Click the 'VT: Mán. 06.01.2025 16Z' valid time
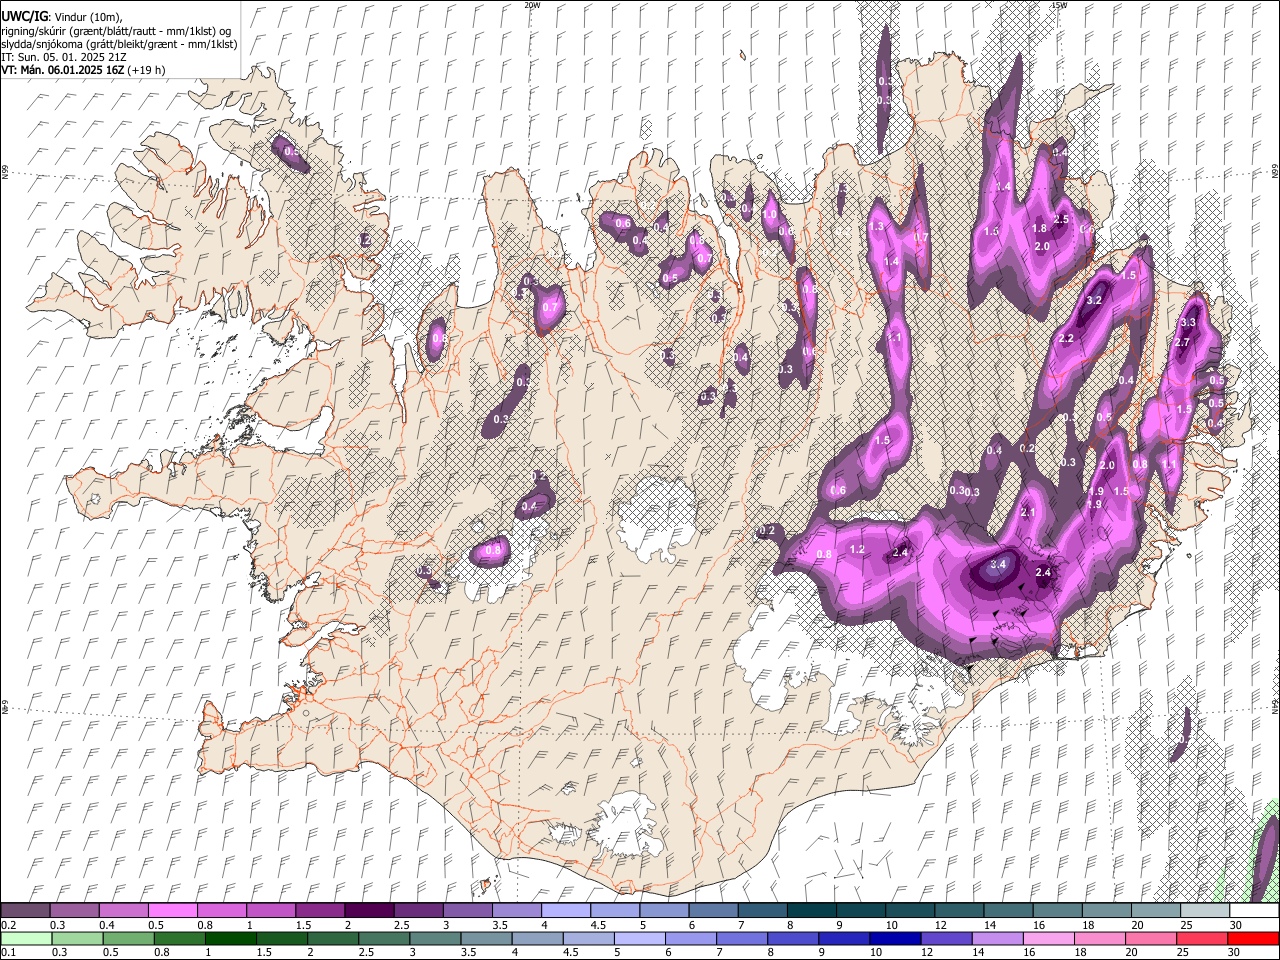This screenshot has width=1280, height=960. coord(62,70)
